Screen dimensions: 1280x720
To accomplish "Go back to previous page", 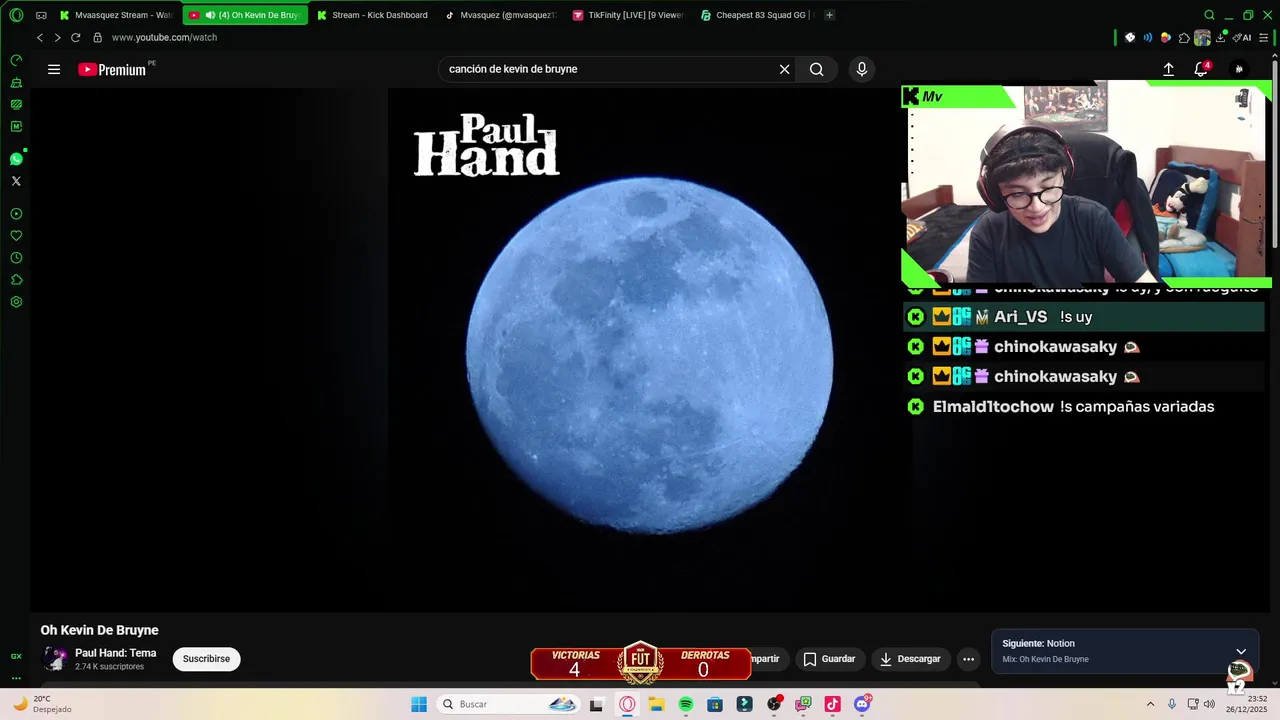I will (x=40, y=37).
